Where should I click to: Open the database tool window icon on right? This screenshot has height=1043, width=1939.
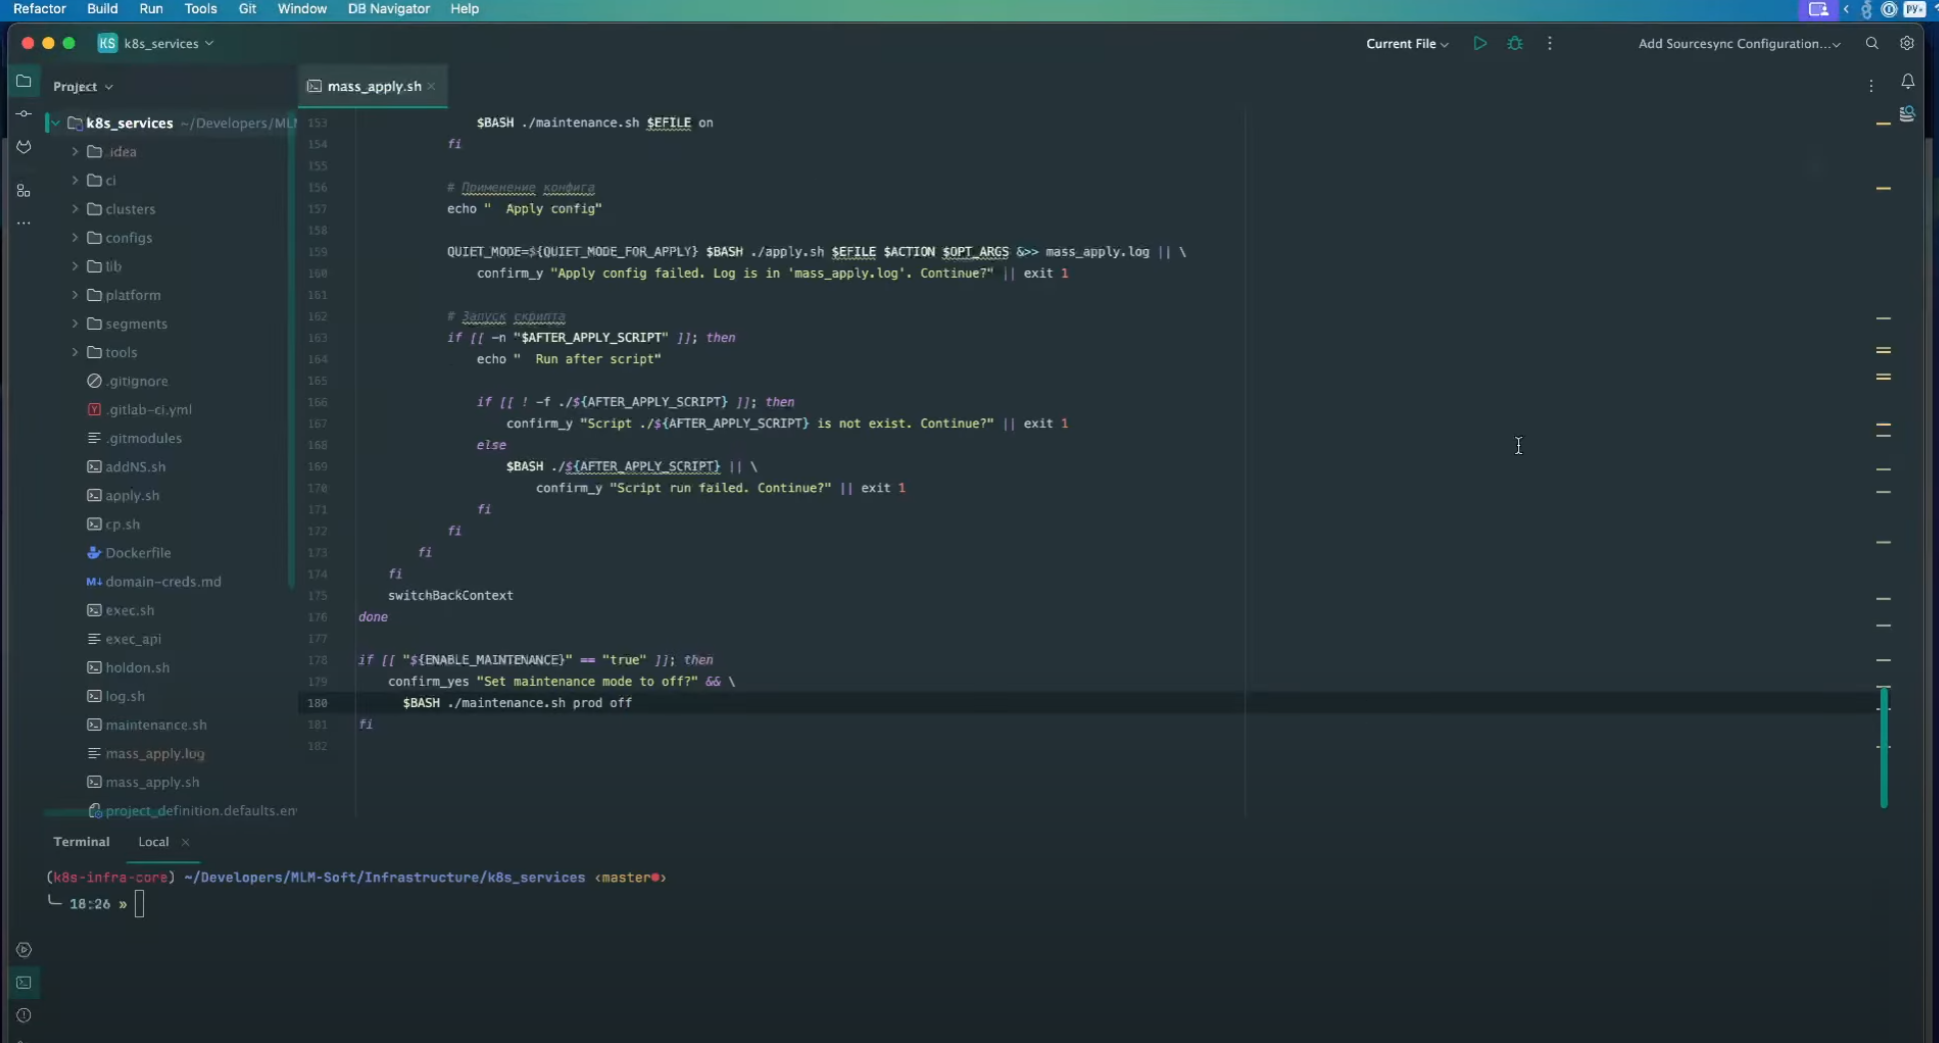[x=1907, y=114]
